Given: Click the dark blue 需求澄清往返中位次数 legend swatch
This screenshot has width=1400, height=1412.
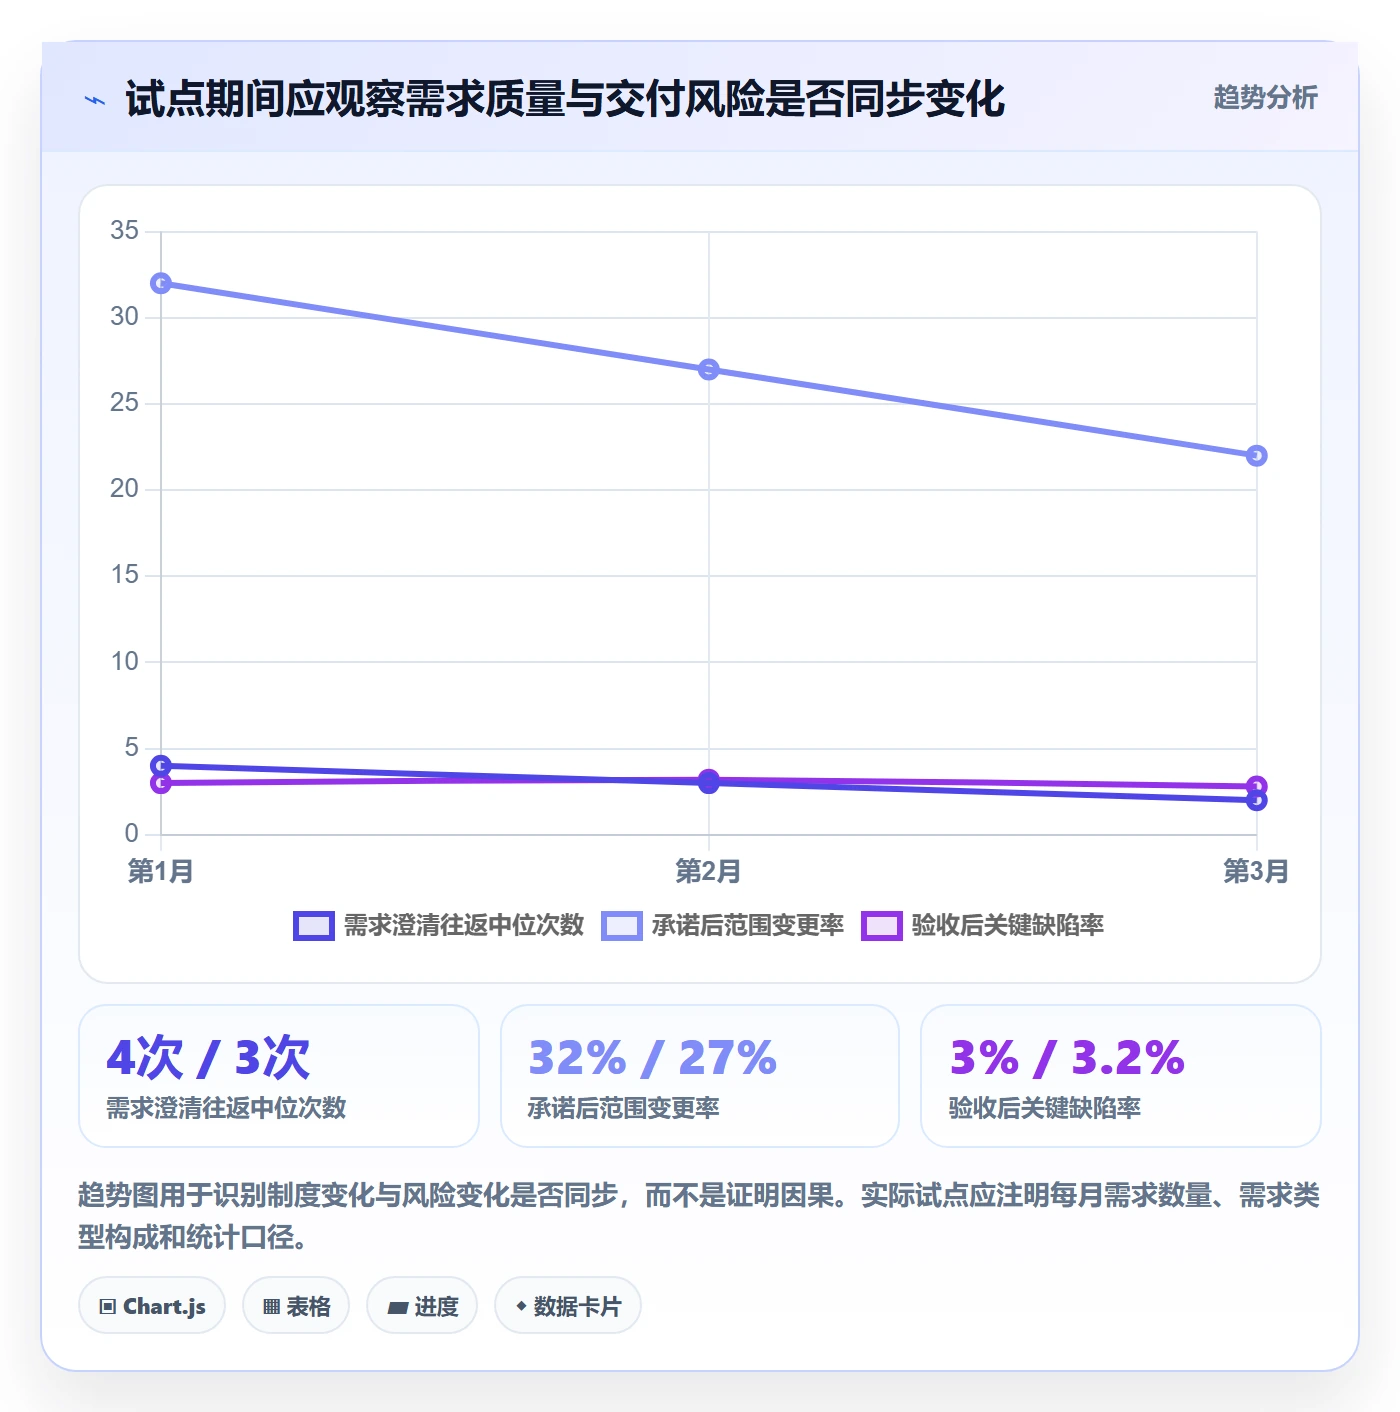Looking at the screenshot, I should pyautogui.click(x=313, y=926).
